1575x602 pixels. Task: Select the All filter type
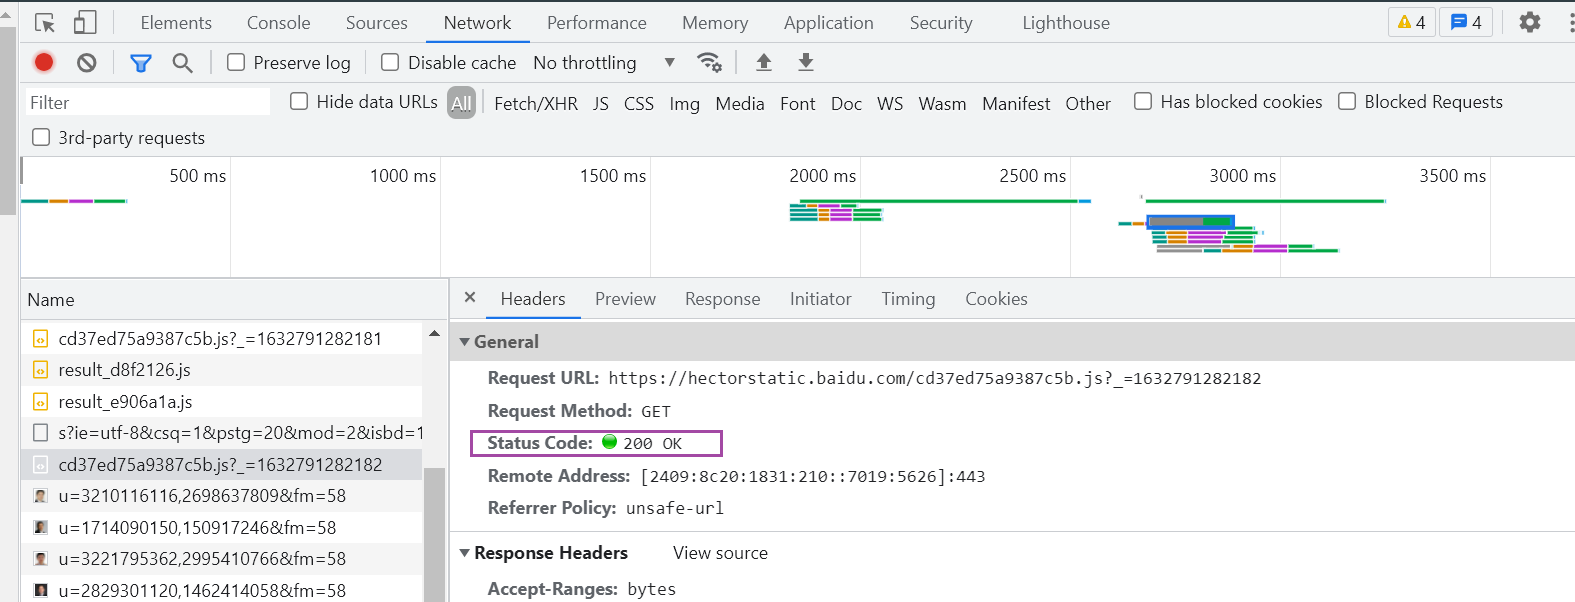point(461,102)
